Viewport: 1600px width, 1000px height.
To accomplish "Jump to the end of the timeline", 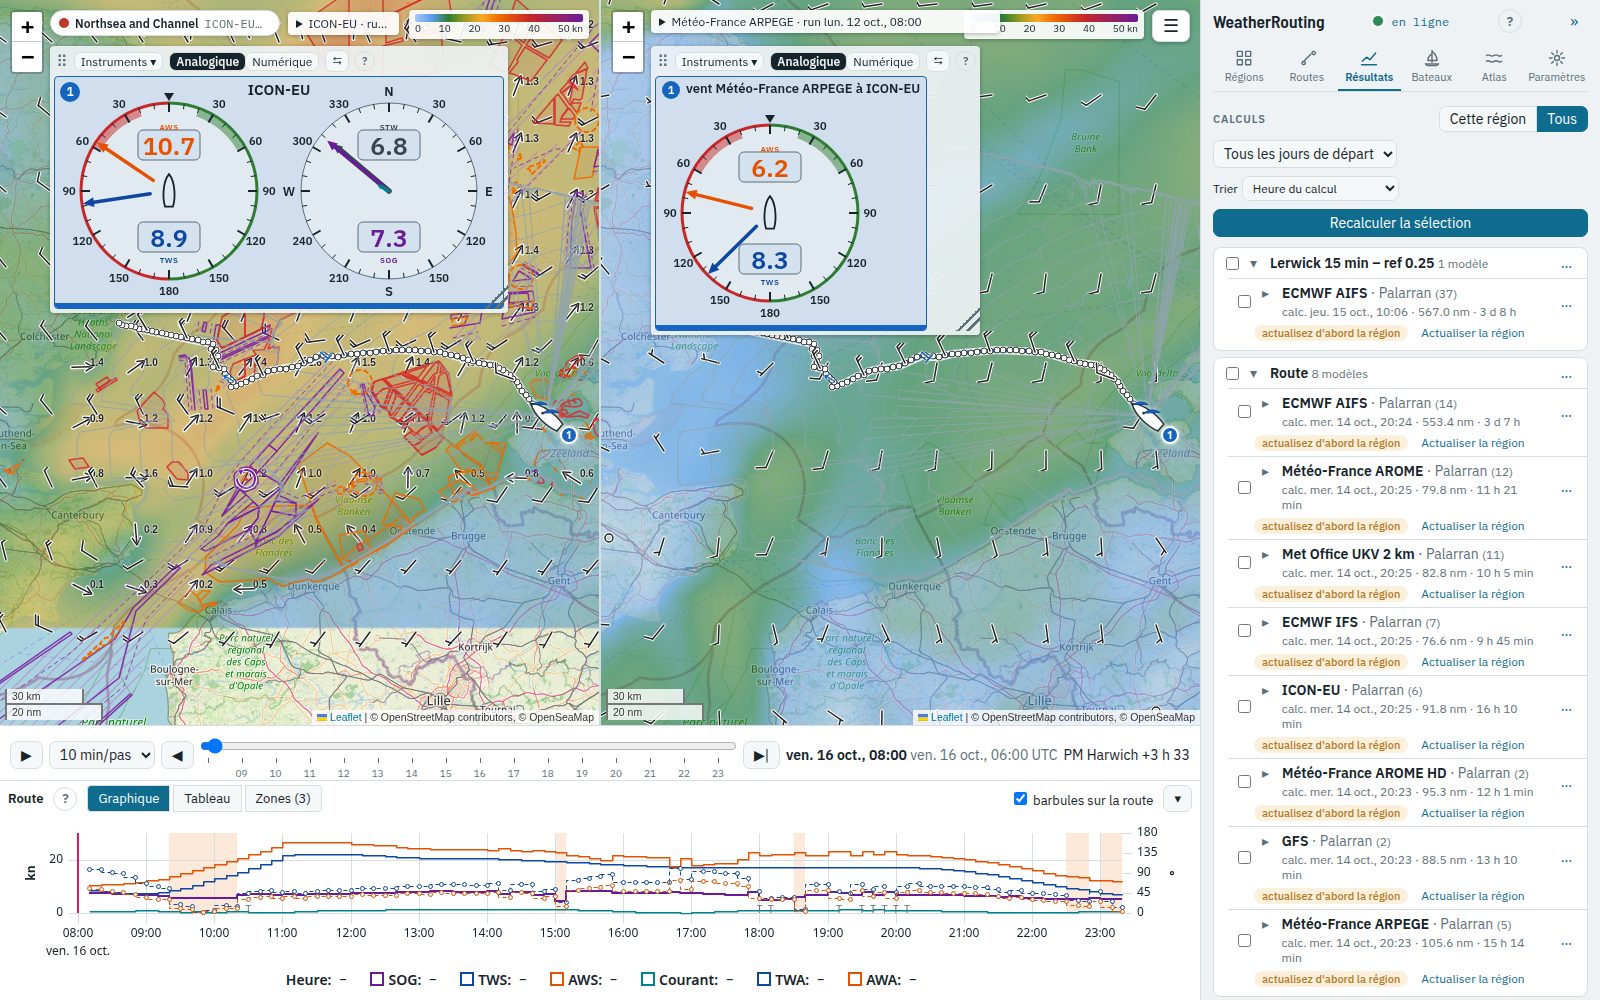I will point(760,755).
